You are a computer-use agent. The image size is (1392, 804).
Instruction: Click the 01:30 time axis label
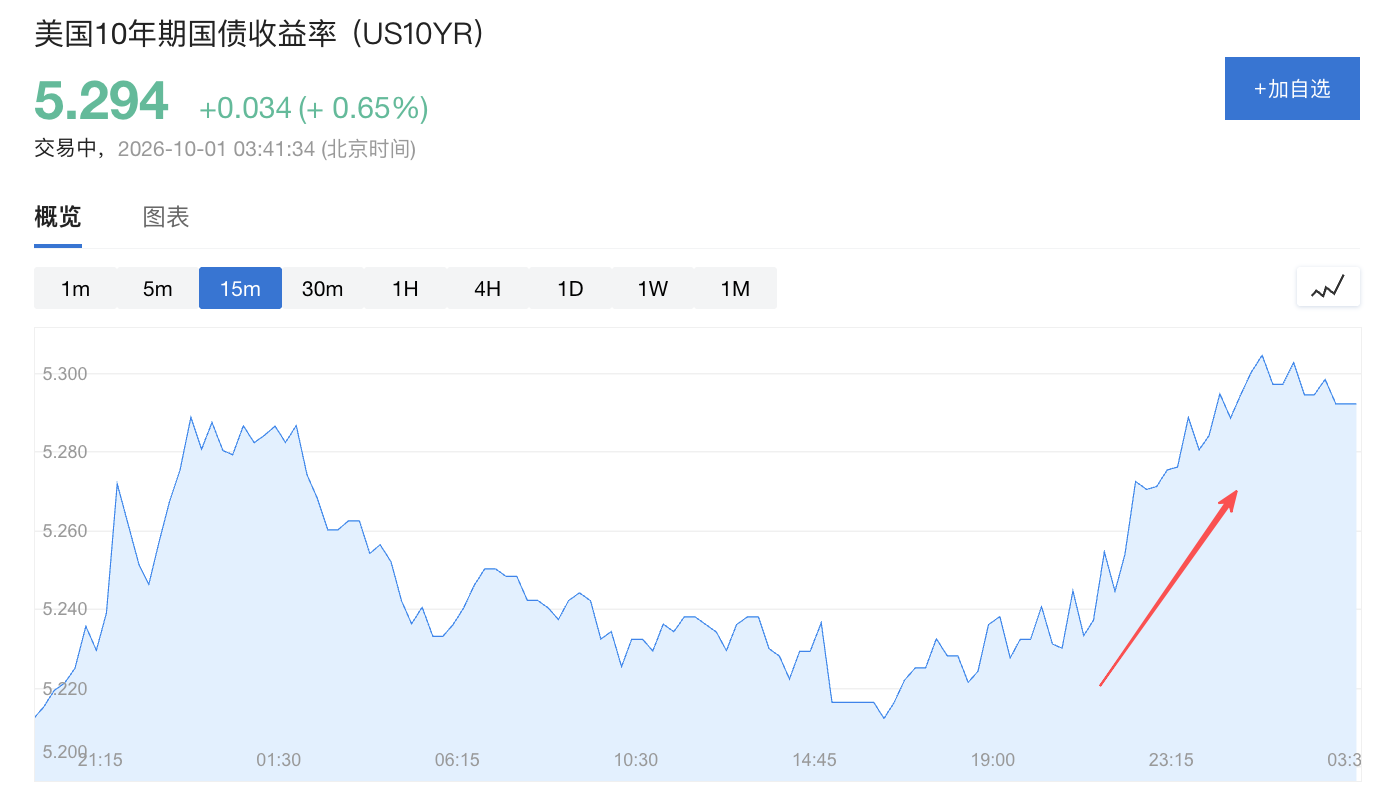[278, 760]
